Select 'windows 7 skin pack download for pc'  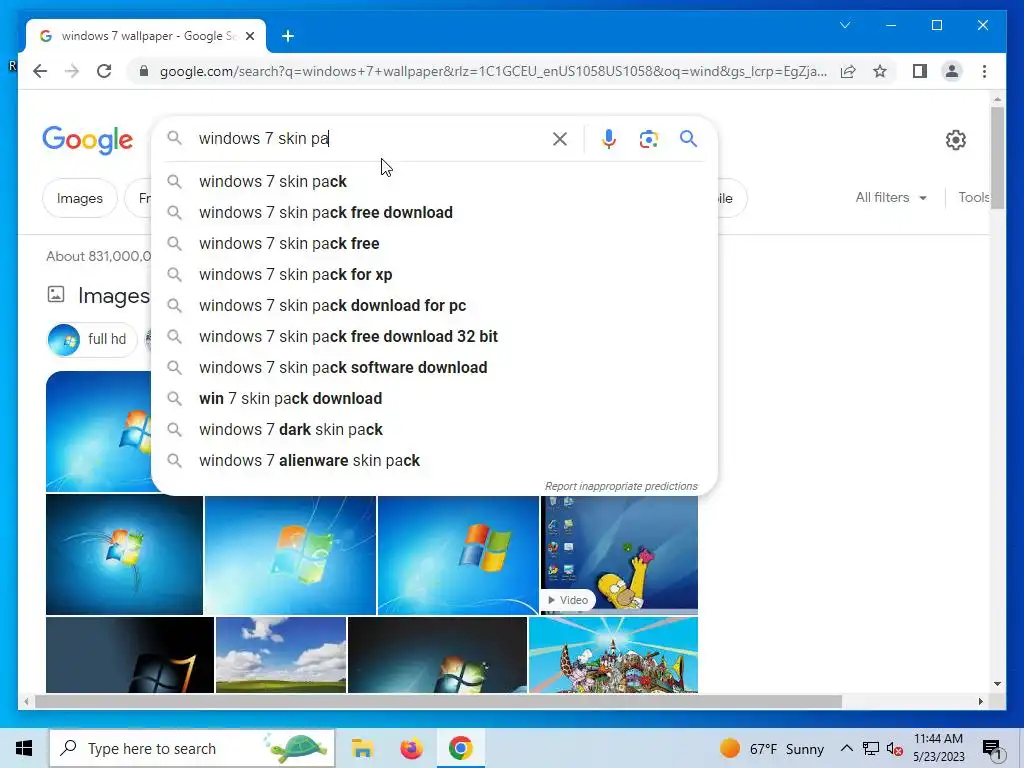pyautogui.click(x=434, y=306)
